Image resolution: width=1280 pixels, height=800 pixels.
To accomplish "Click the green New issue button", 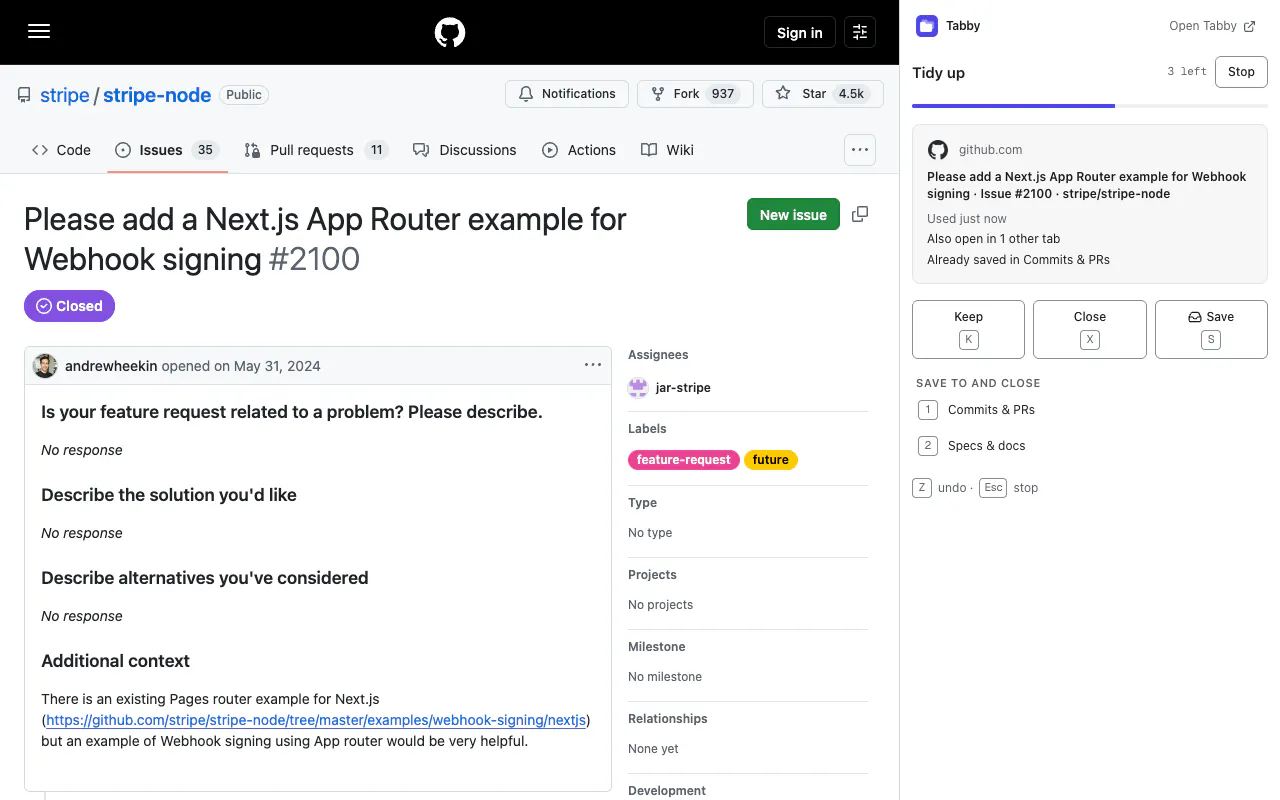I will click(793, 214).
